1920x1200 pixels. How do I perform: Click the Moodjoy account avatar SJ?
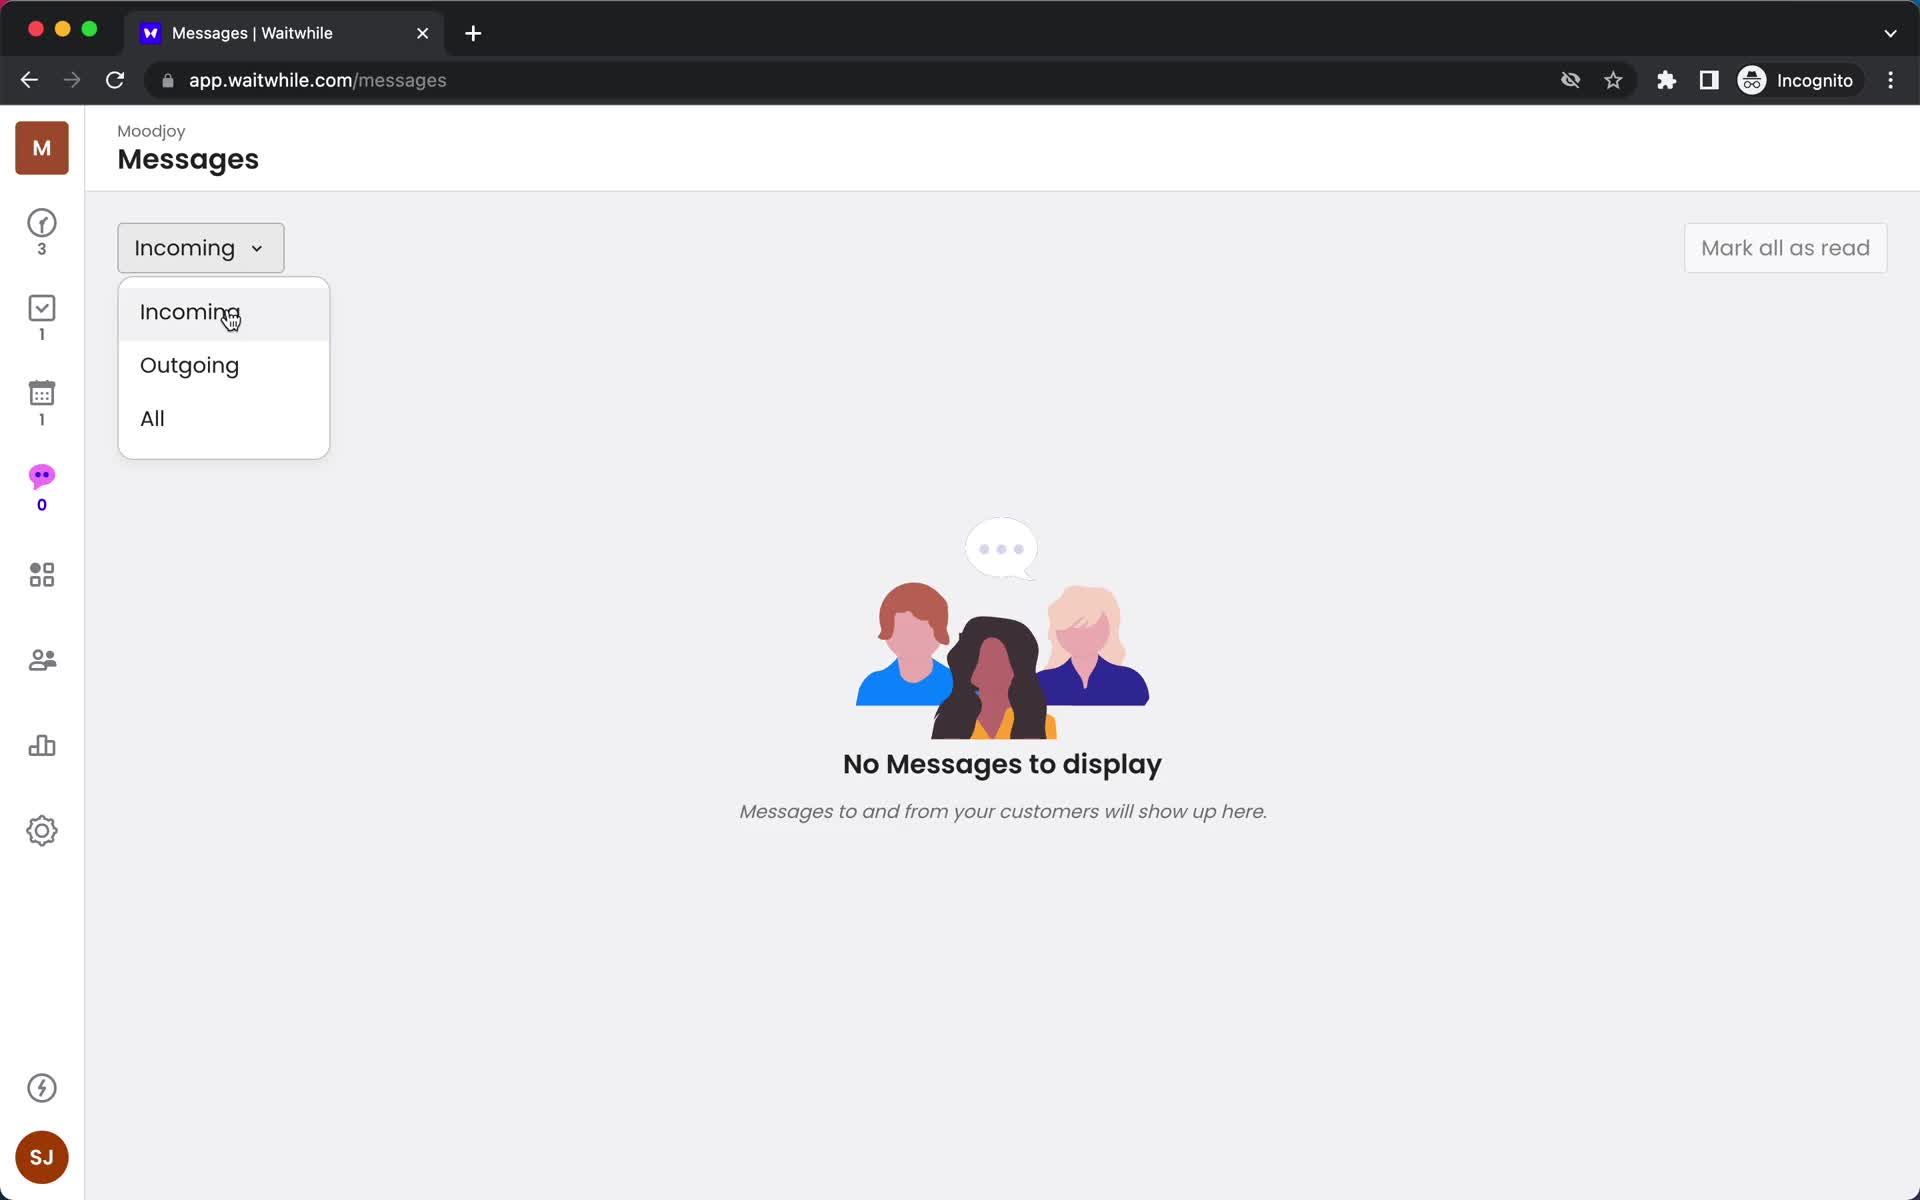pos(41,1157)
